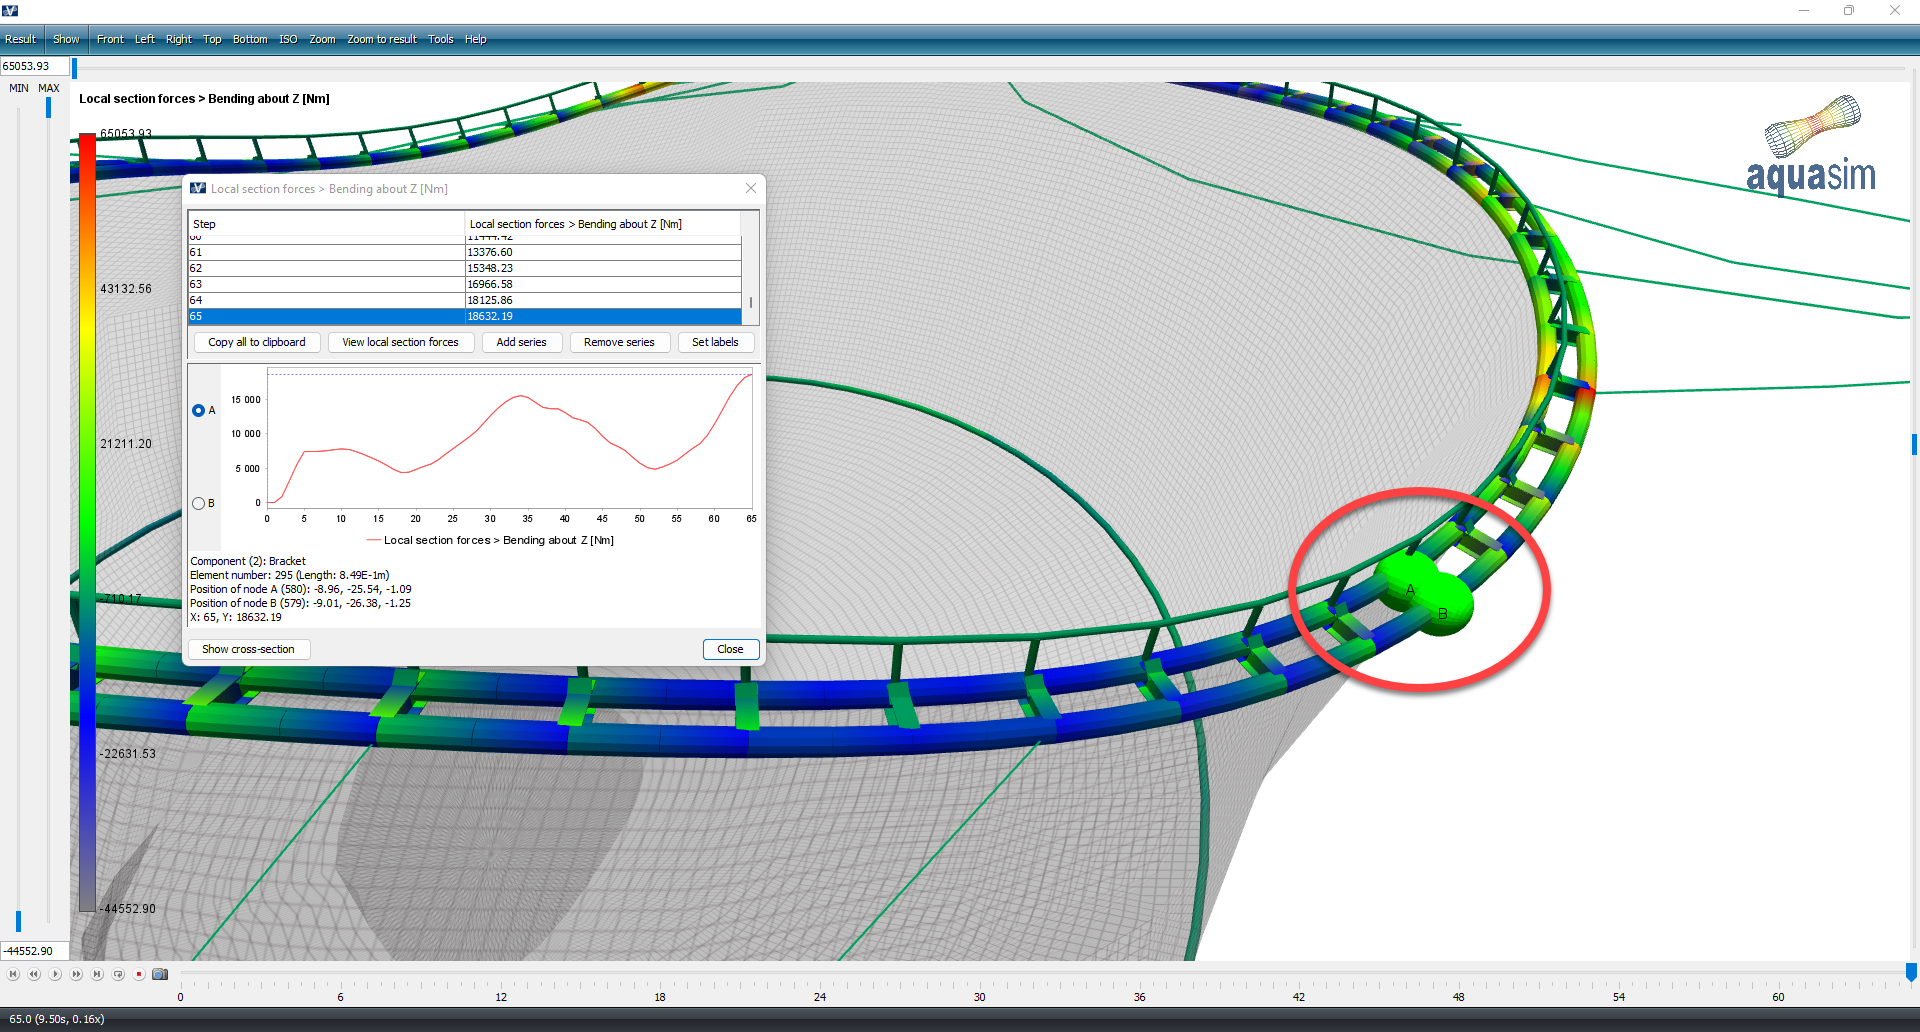
Task: Switch to Left view
Action: (145, 40)
